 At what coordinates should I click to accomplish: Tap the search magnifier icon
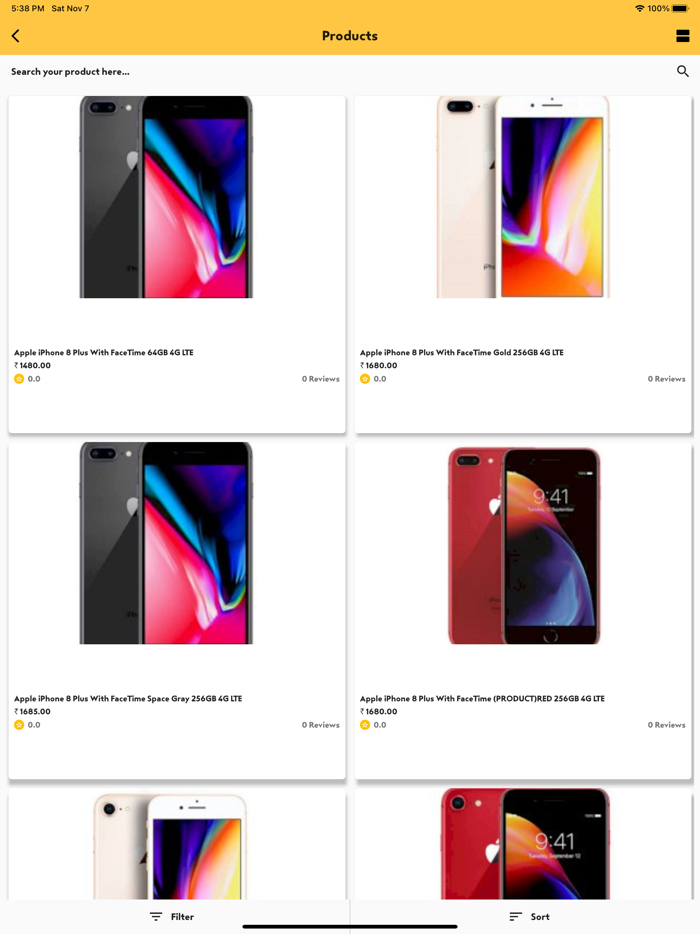click(x=683, y=71)
